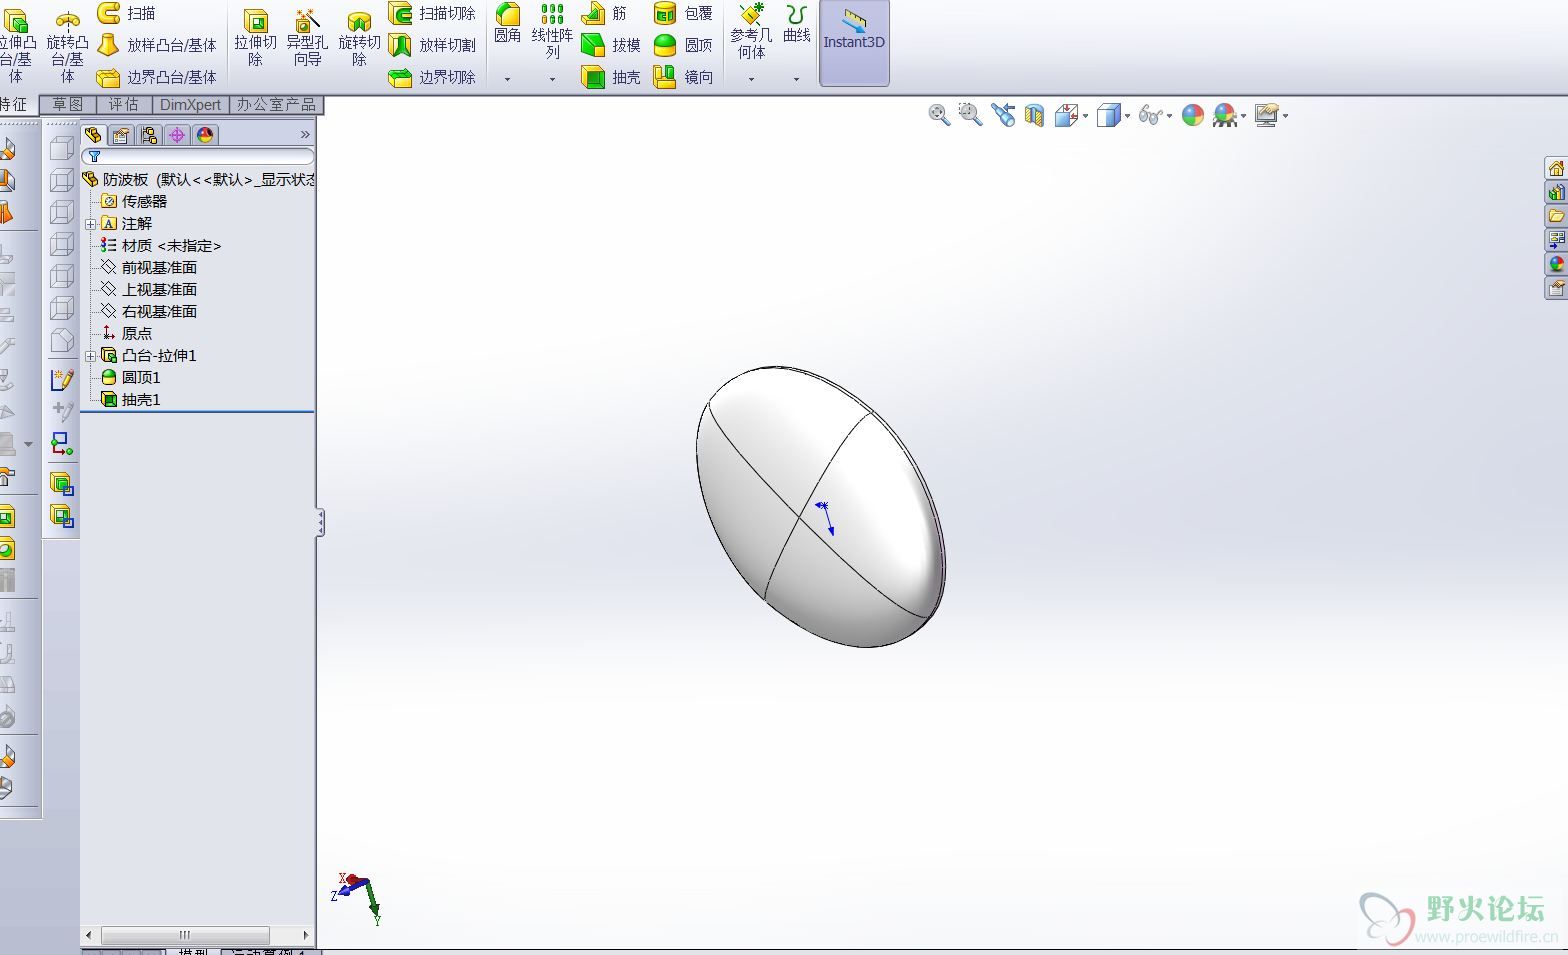Click 边界切除 boundary cut tool
The height and width of the screenshot is (955, 1568).
coord(432,77)
